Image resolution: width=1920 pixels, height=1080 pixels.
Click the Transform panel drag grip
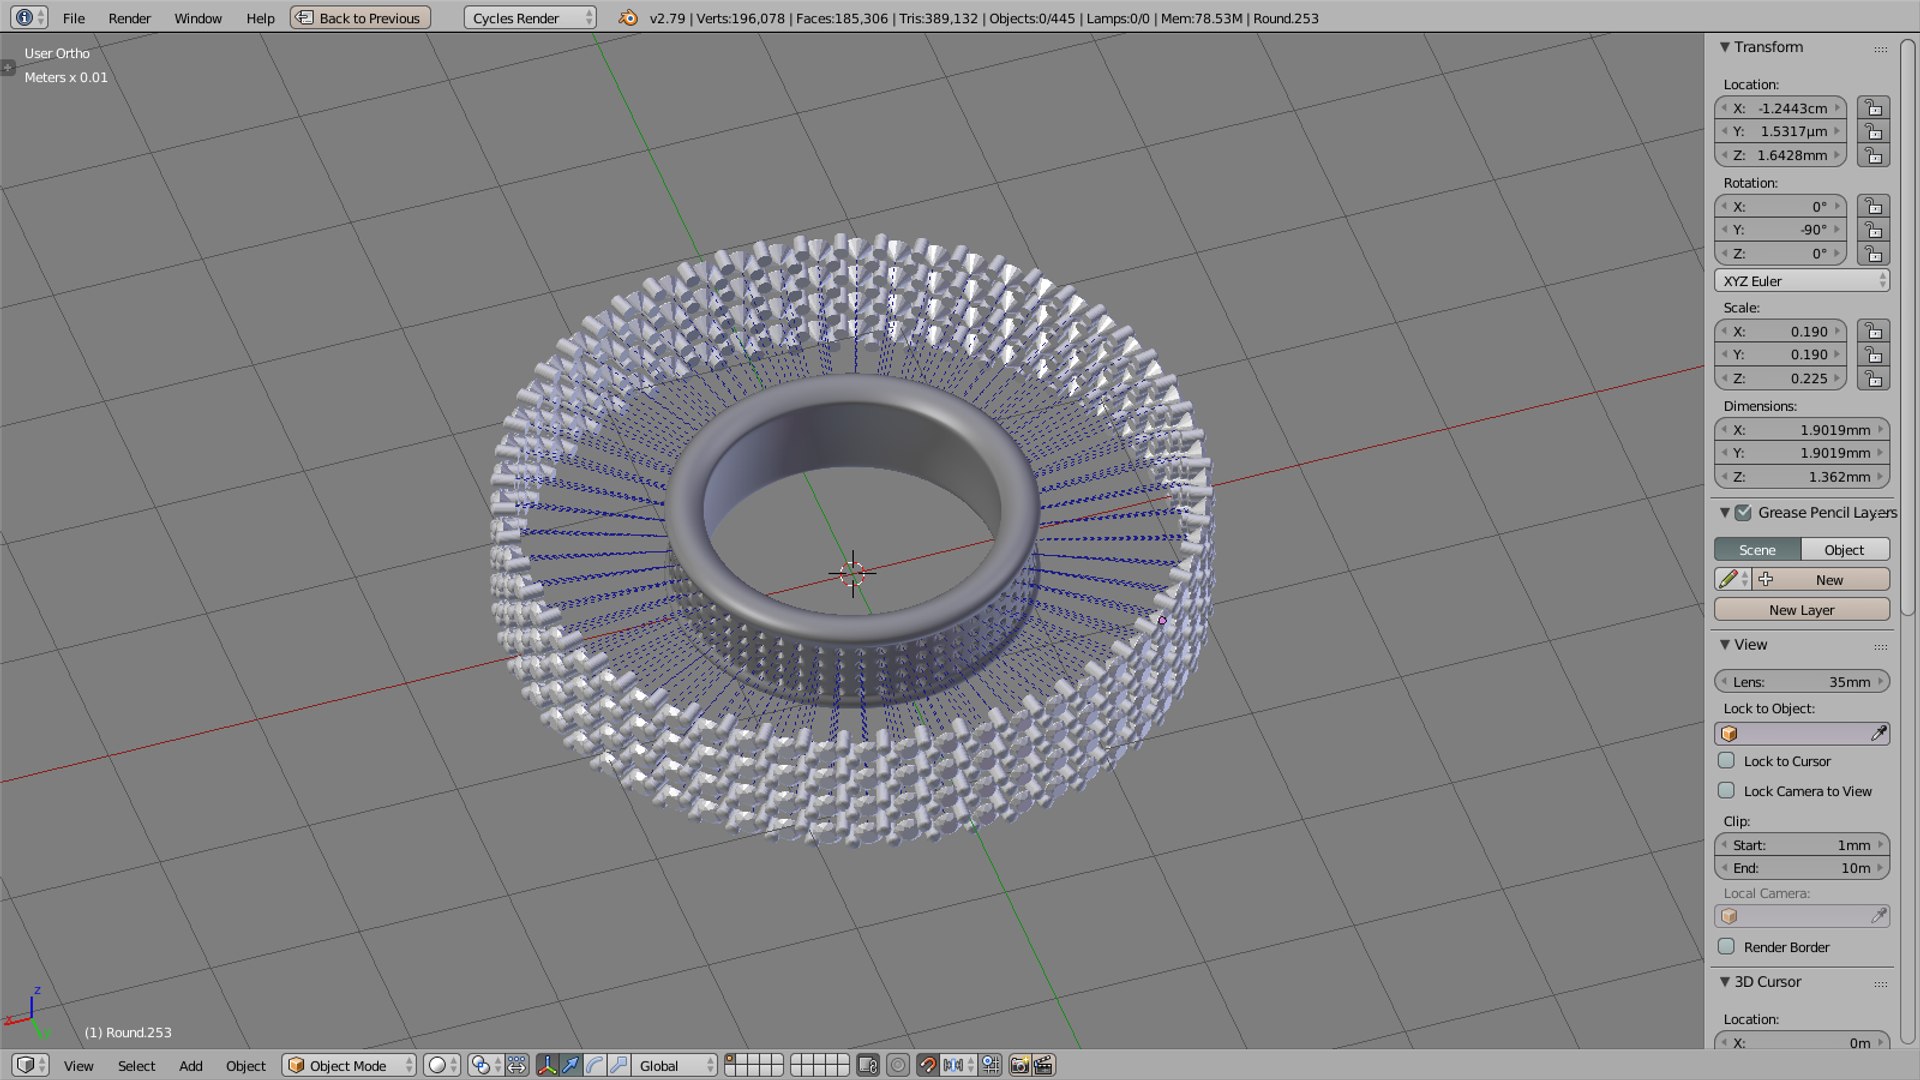(x=1880, y=49)
